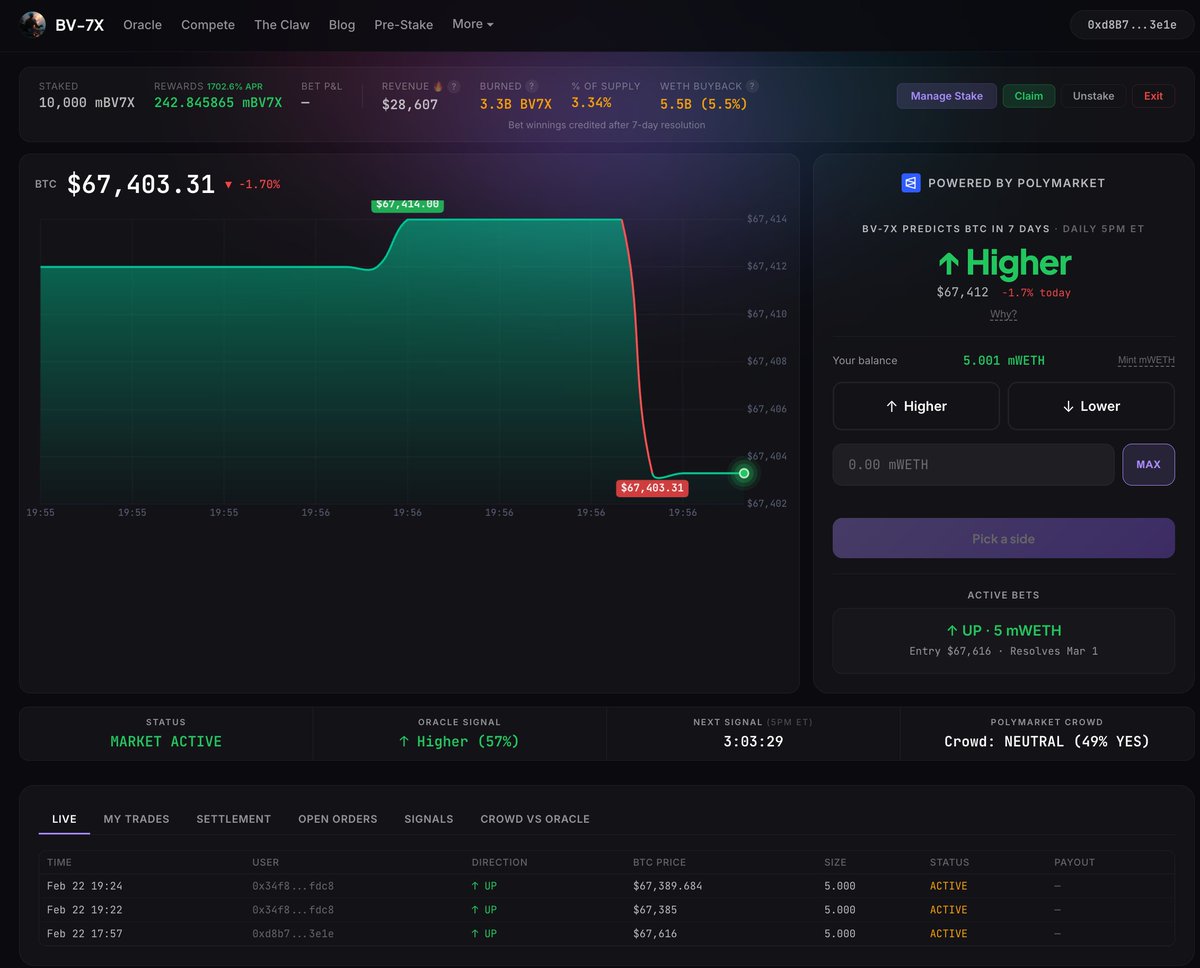Image resolution: width=1200 pixels, height=968 pixels.
Task: Click the green price marker on the chart
Action: [x=744, y=473]
